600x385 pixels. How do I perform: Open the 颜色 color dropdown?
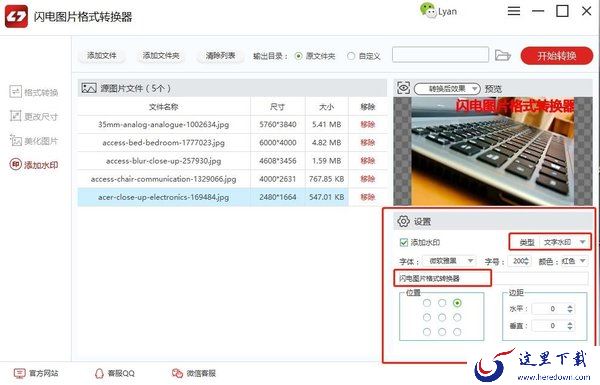click(x=573, y=261)
